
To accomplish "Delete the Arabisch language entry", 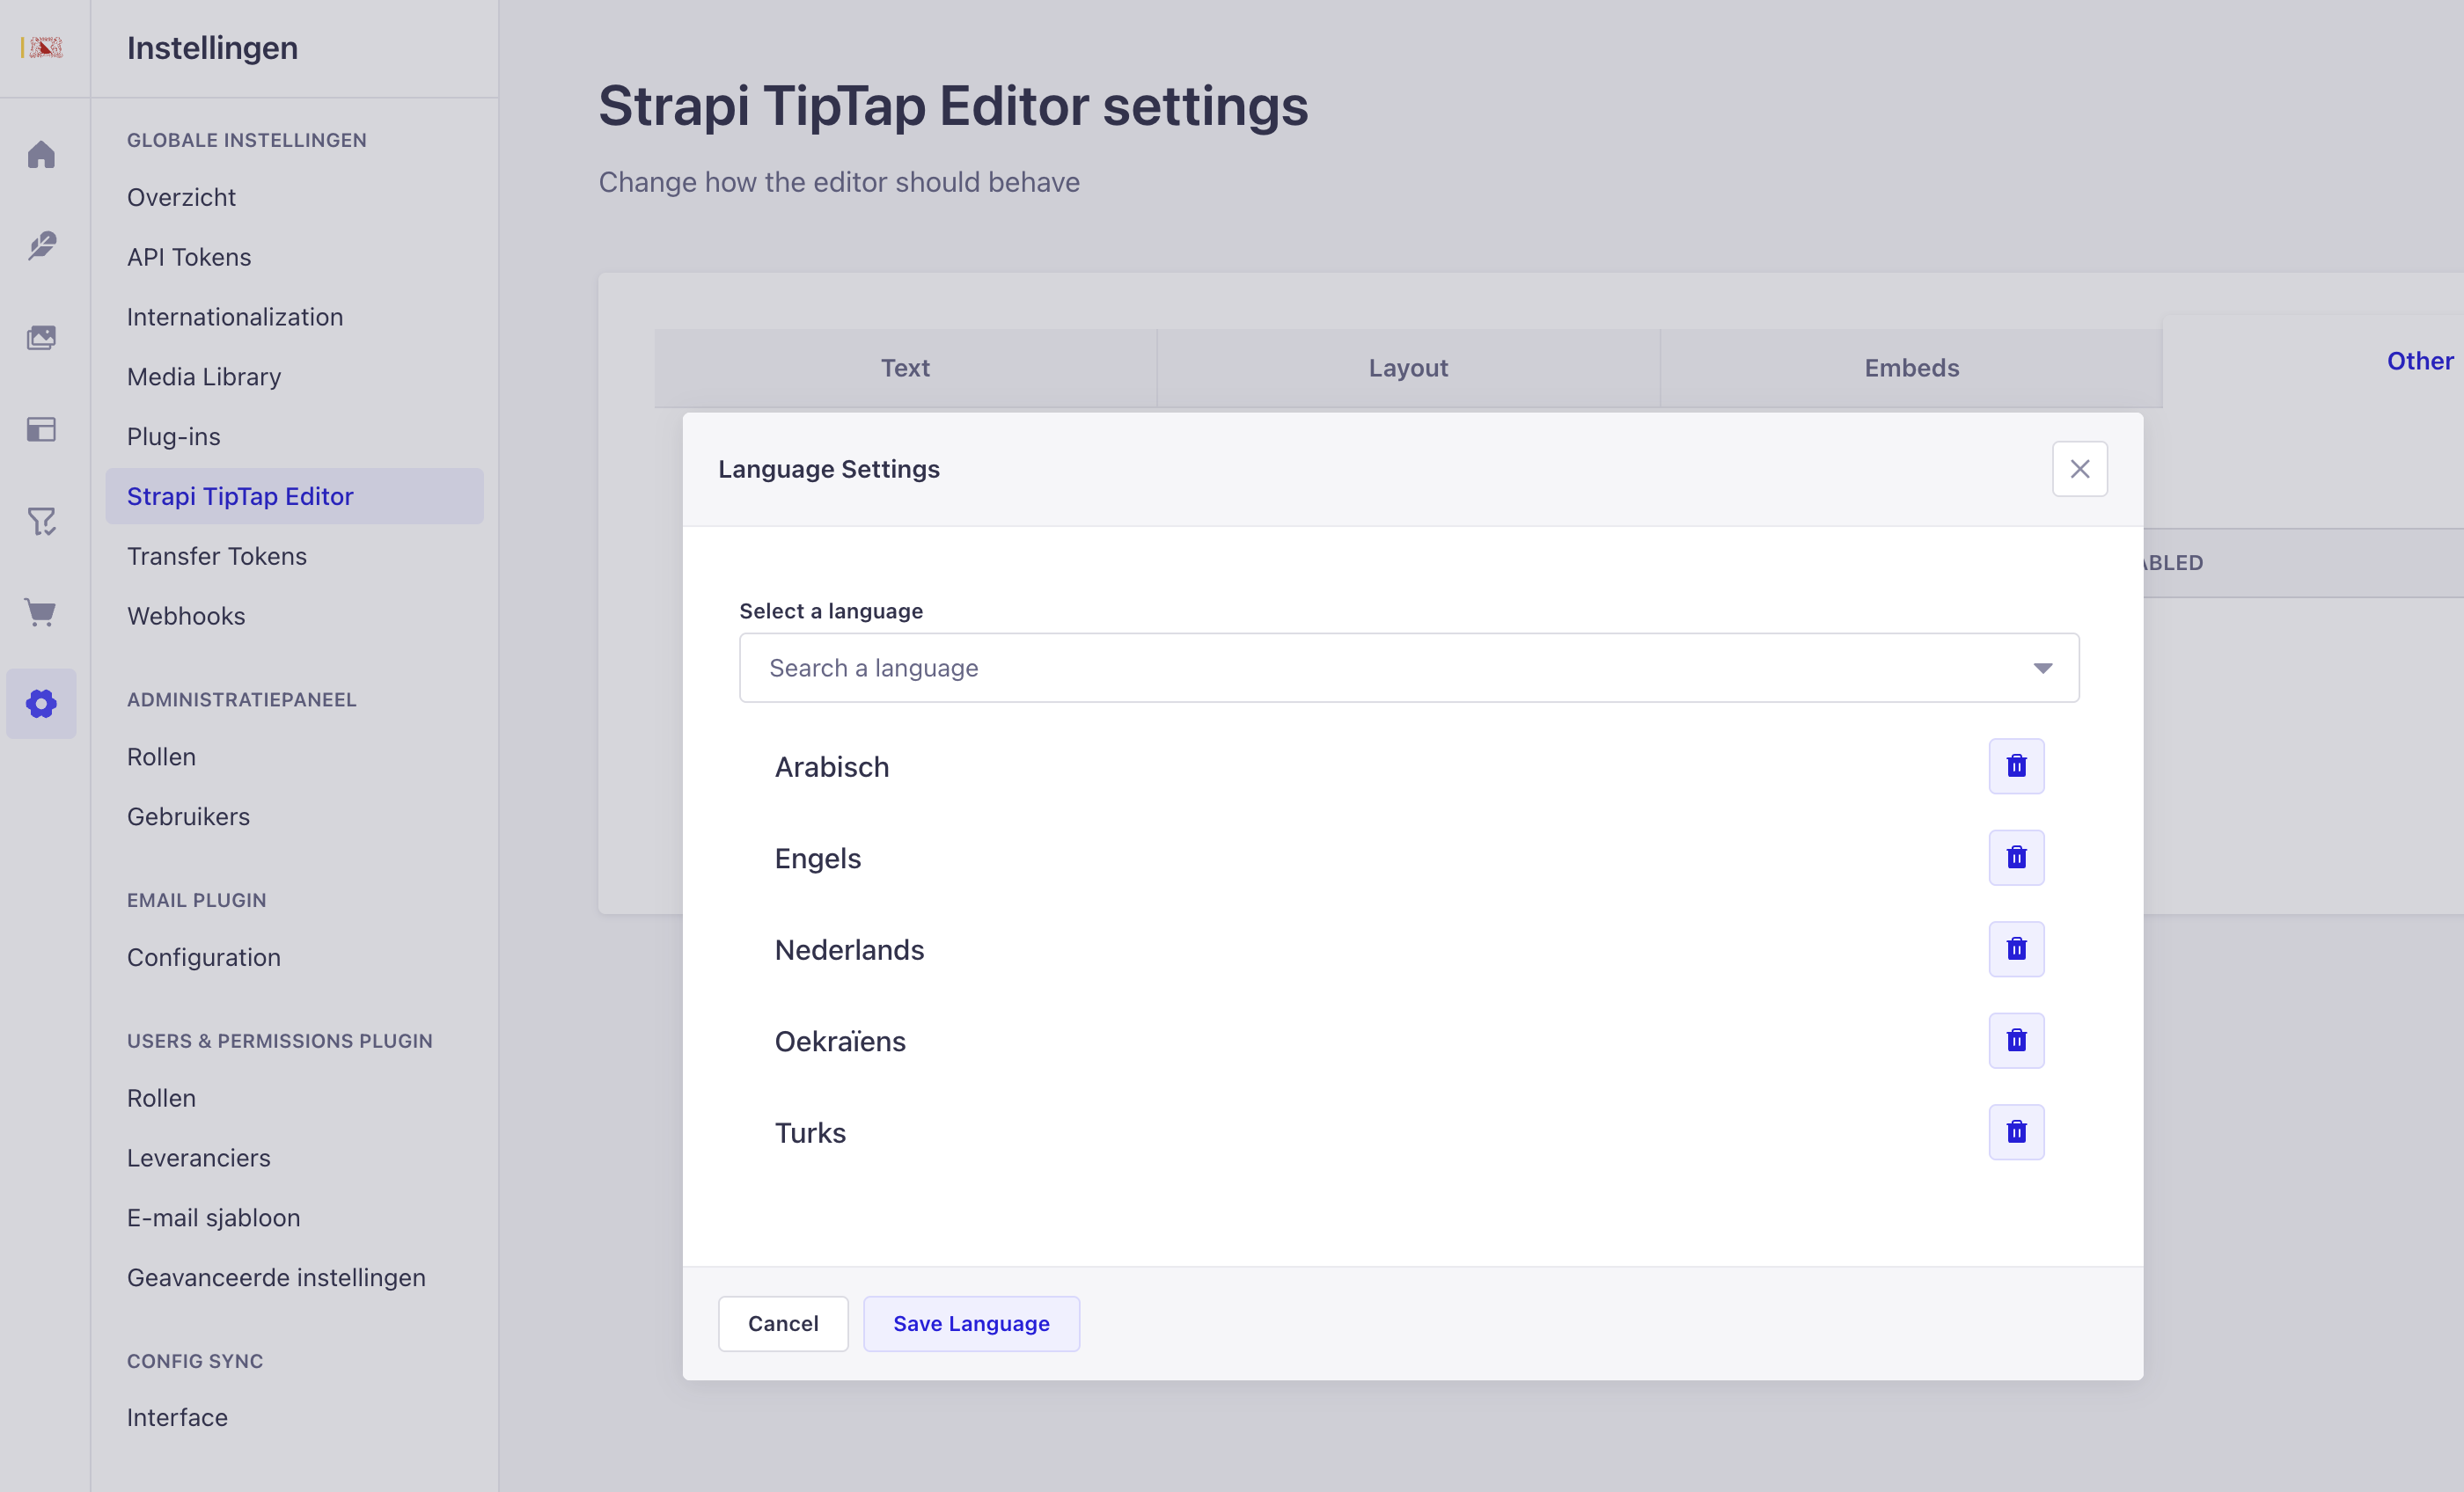I will [x=2016, y=766].
